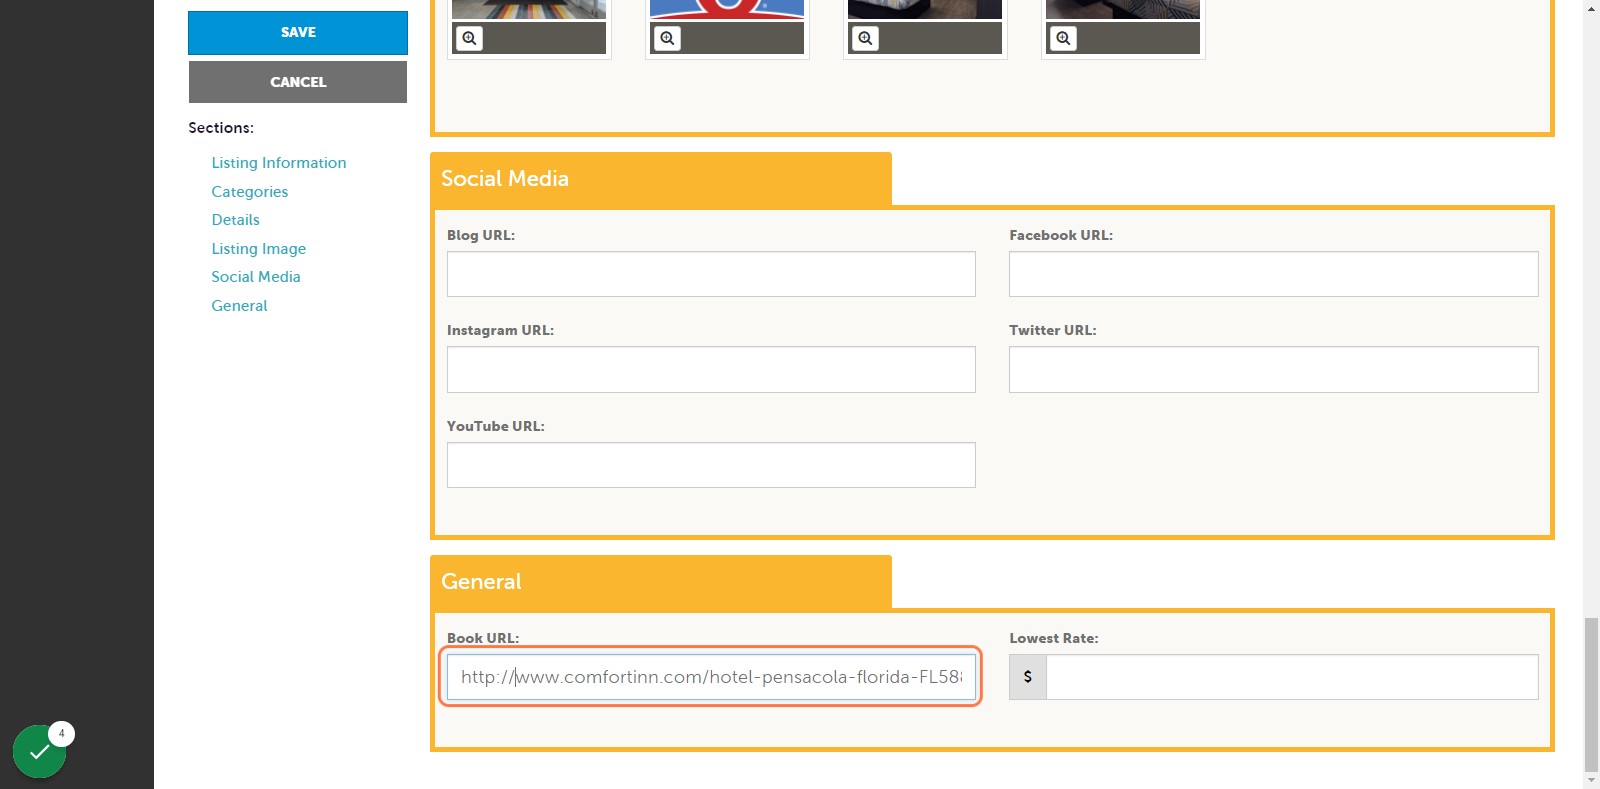
Task: Click the Book URL field with comfortinn link
Action: [x=711, y=677]
